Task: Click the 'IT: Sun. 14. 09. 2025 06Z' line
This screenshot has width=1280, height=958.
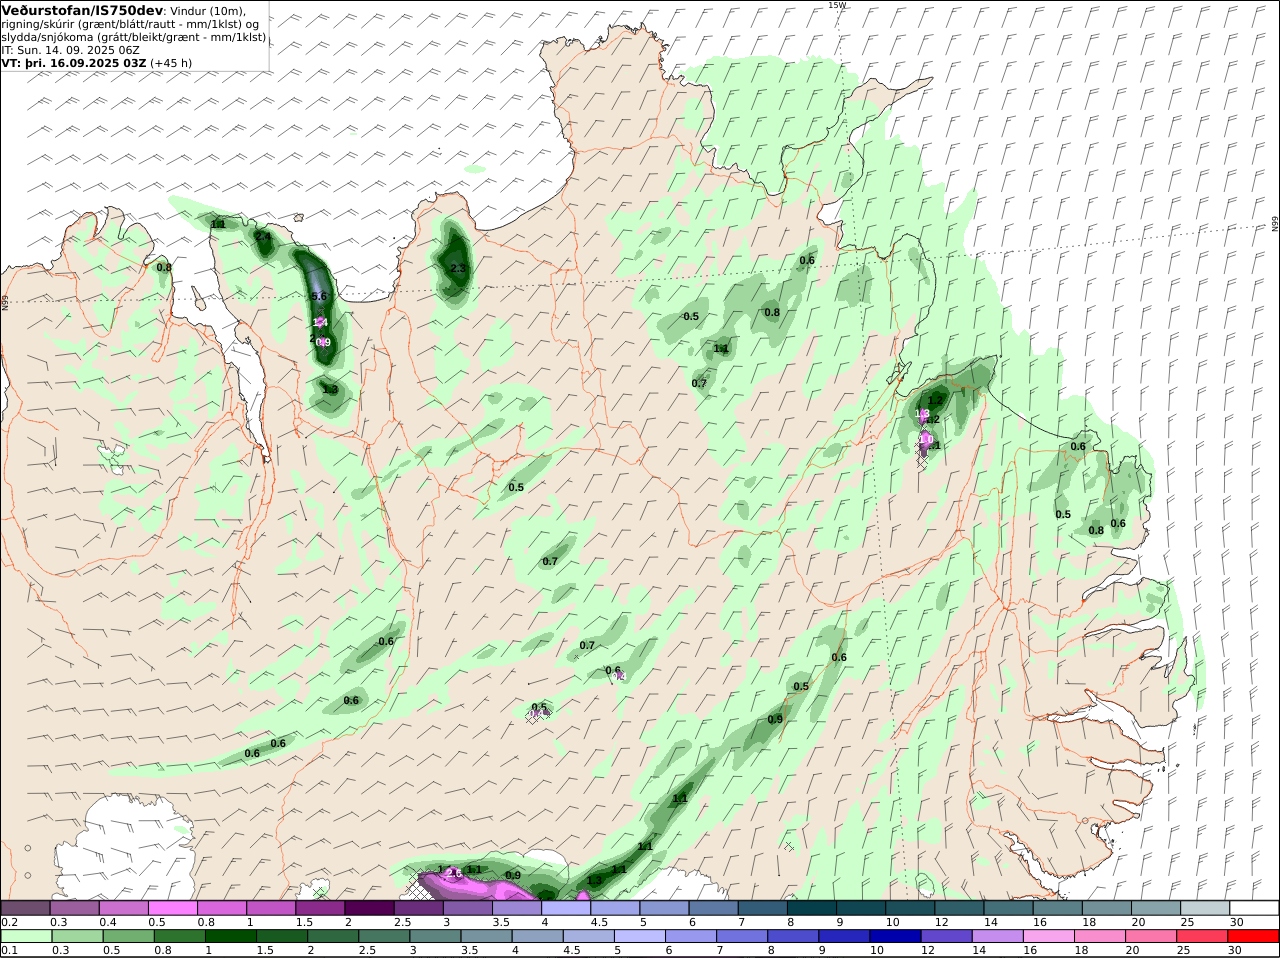Action: [x=72, y=49]
